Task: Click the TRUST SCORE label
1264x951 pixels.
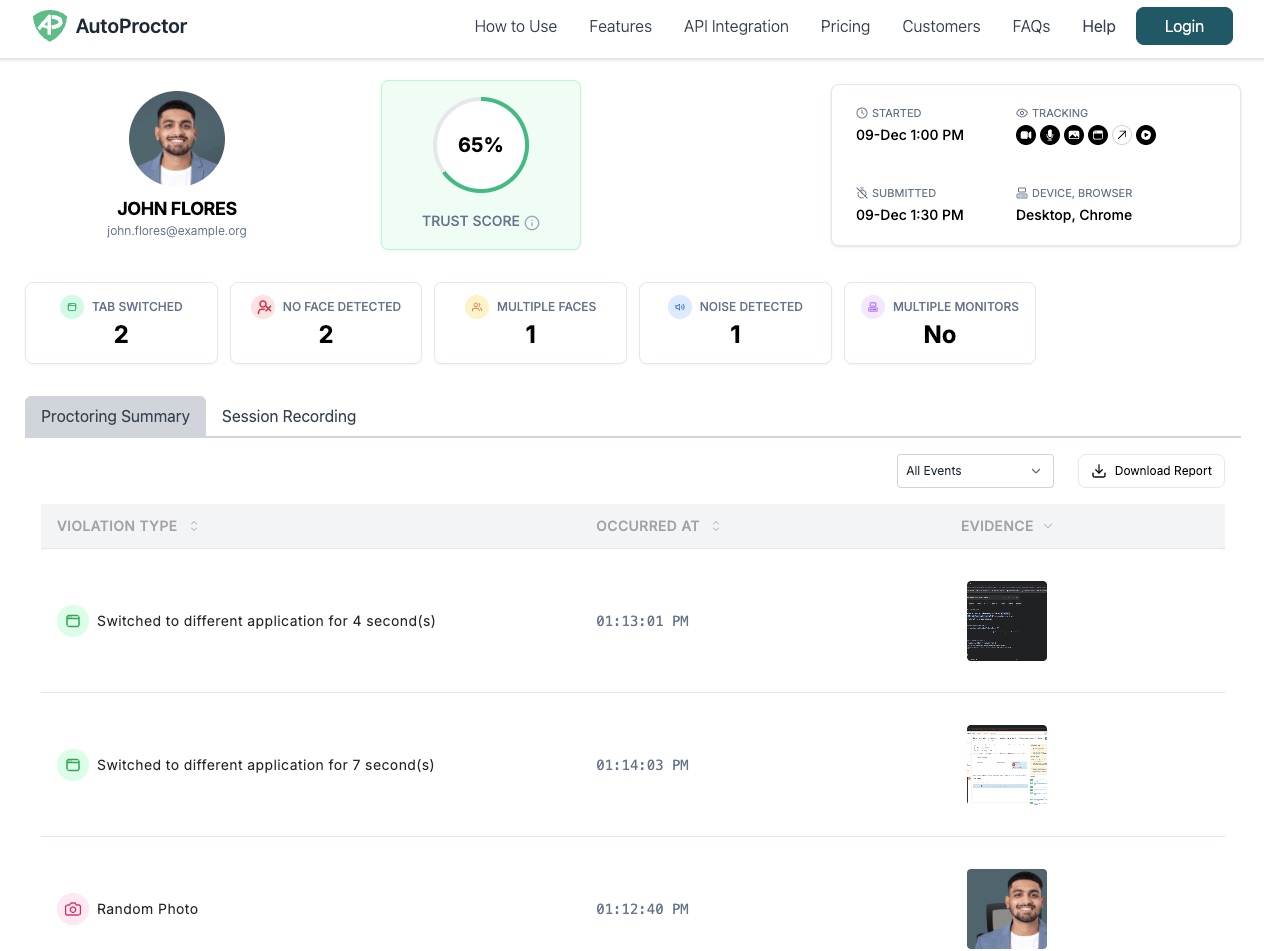Action: 471,221
